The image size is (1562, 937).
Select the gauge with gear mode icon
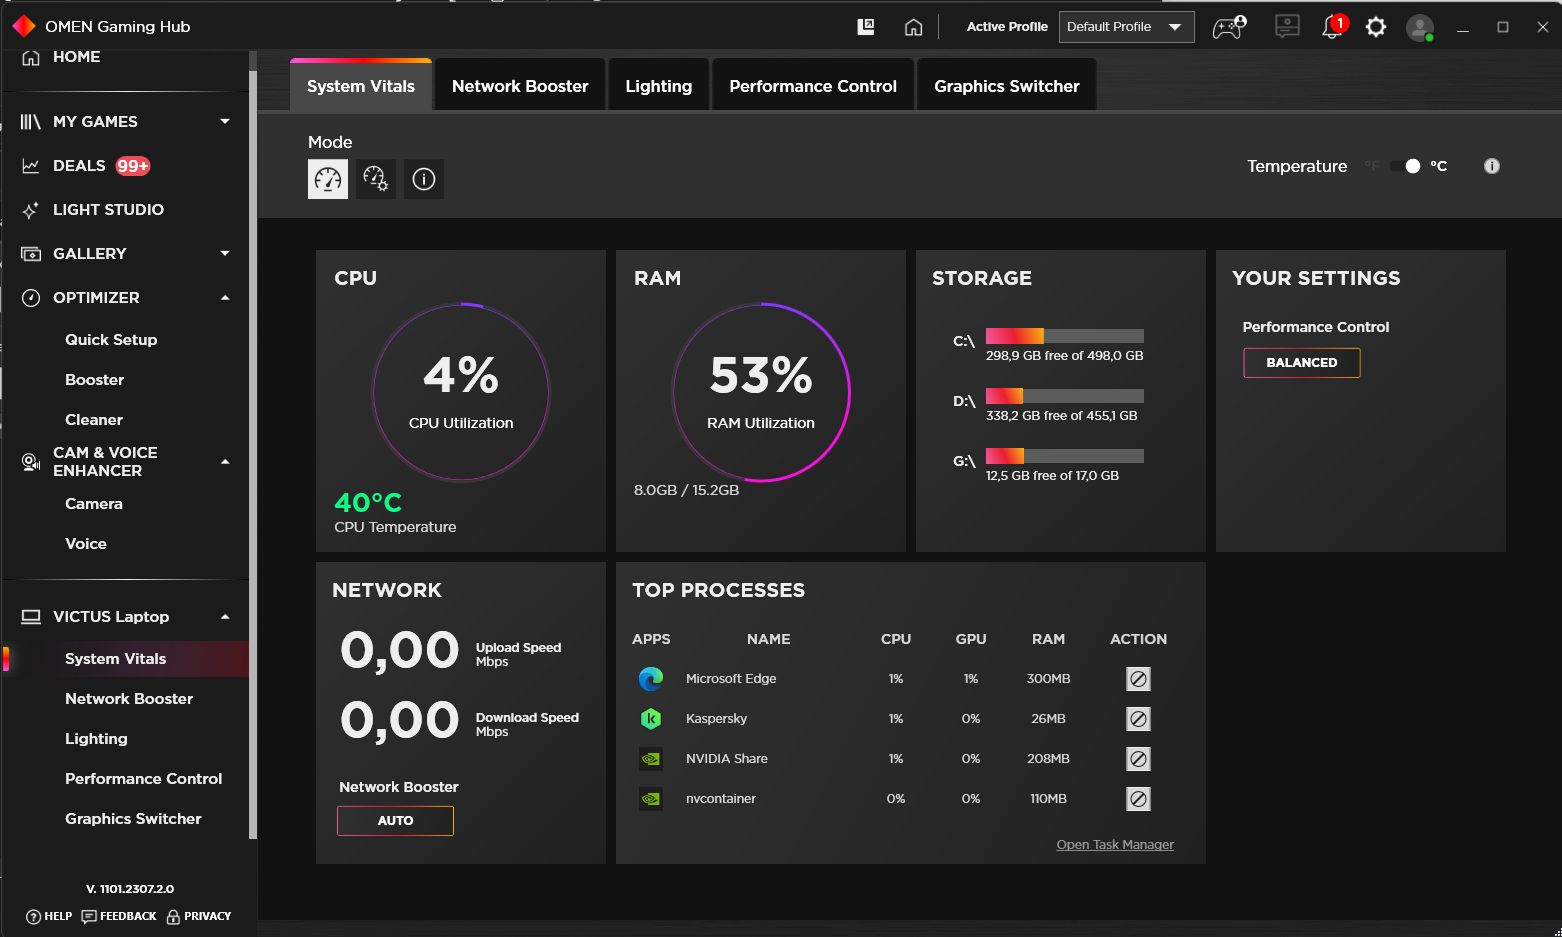tap(376, 179)
